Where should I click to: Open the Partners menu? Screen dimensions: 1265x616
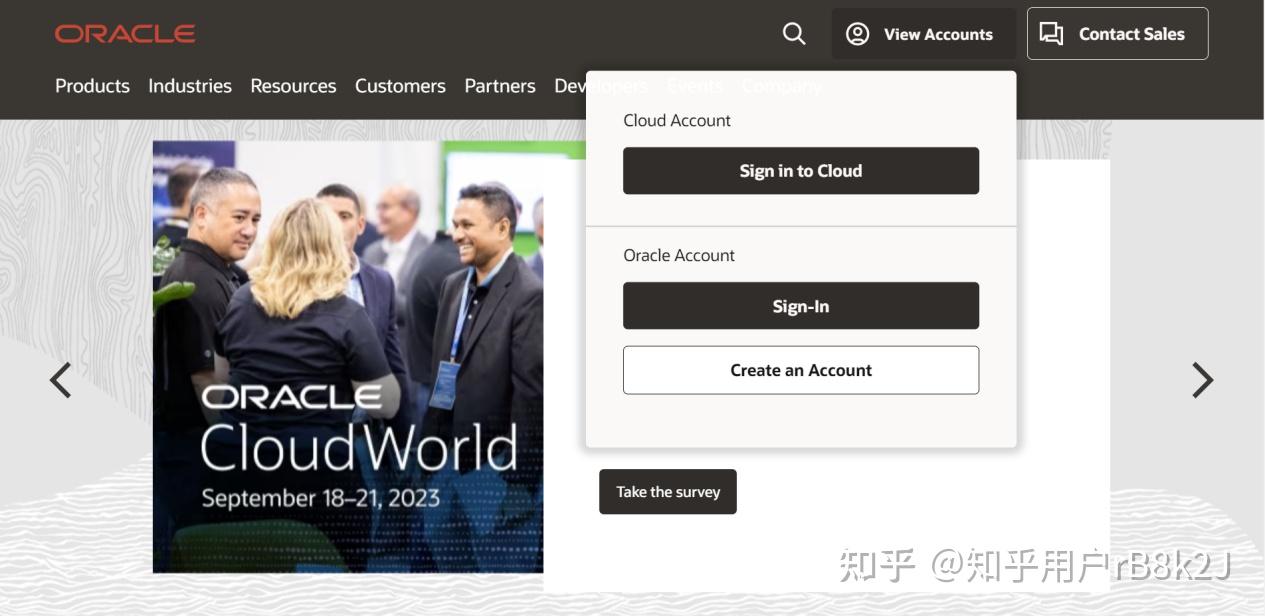(500, 86)
